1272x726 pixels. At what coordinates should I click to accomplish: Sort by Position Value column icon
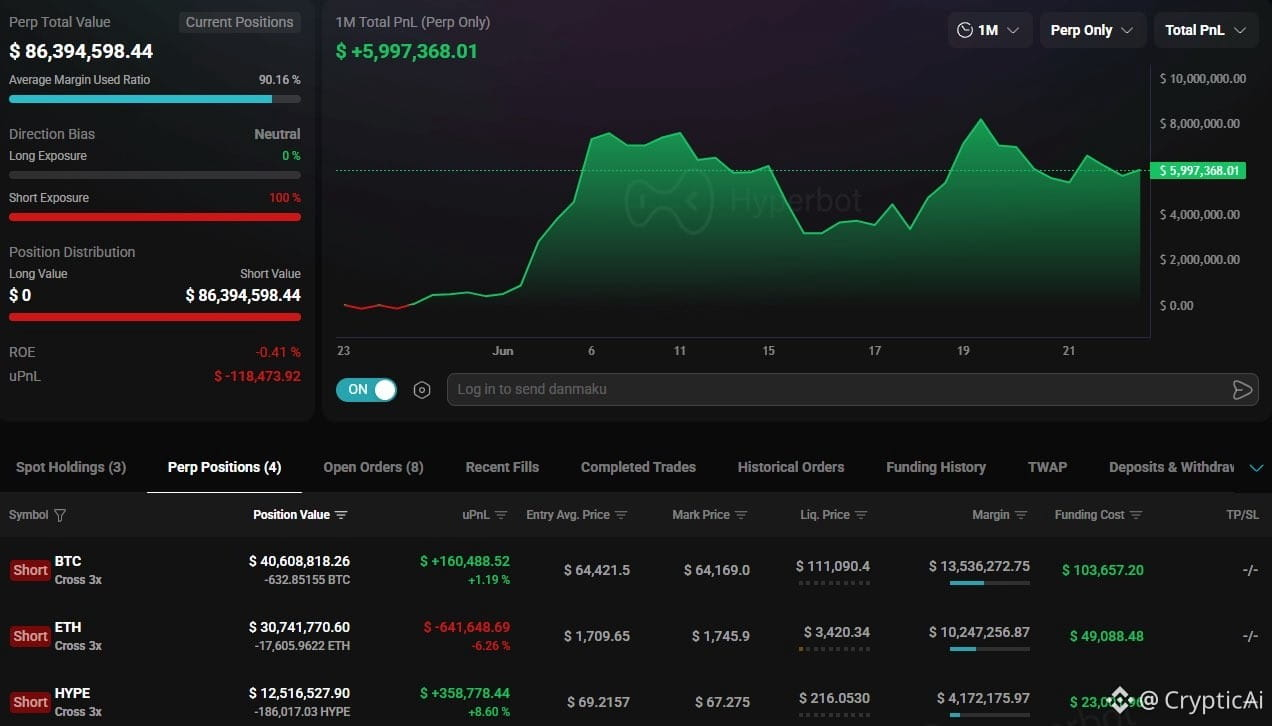pos(341,515)
